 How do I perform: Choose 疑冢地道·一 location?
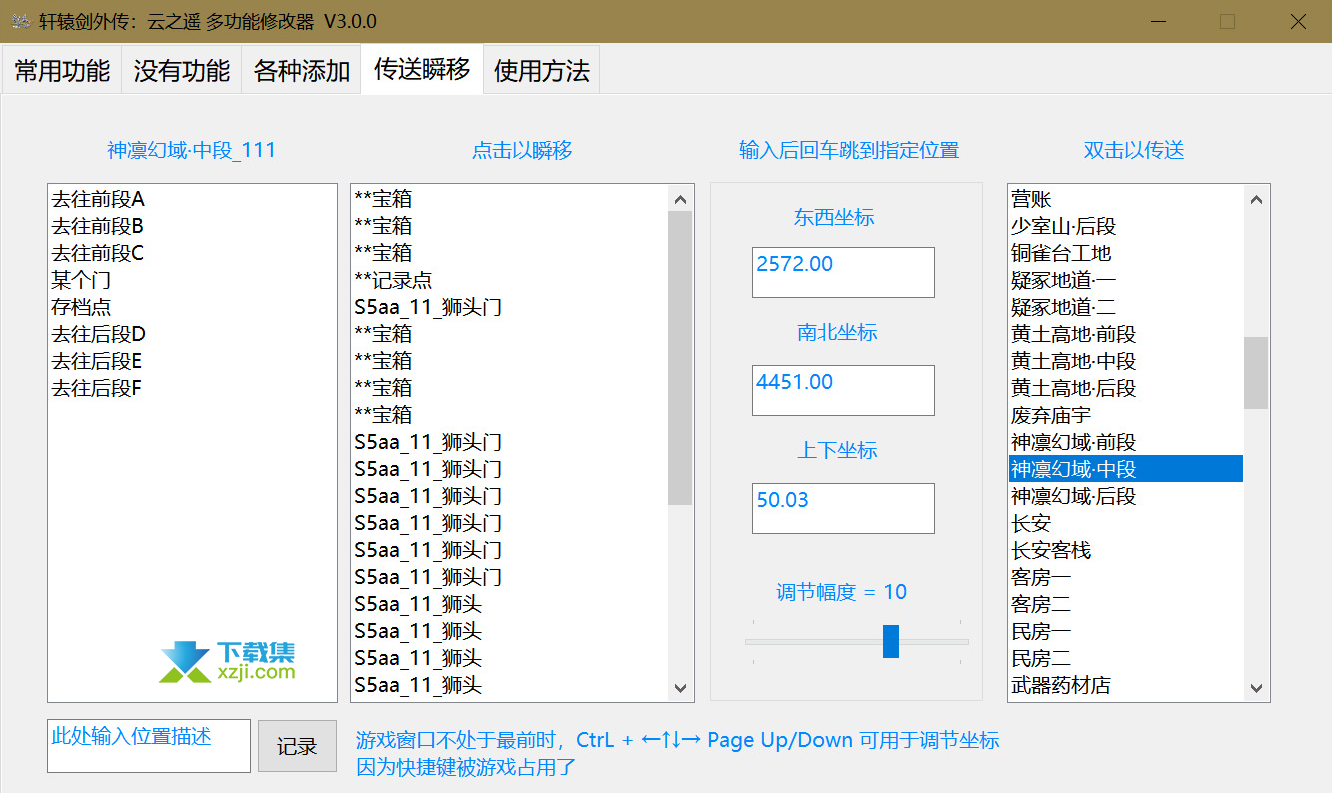[1126, 280]
